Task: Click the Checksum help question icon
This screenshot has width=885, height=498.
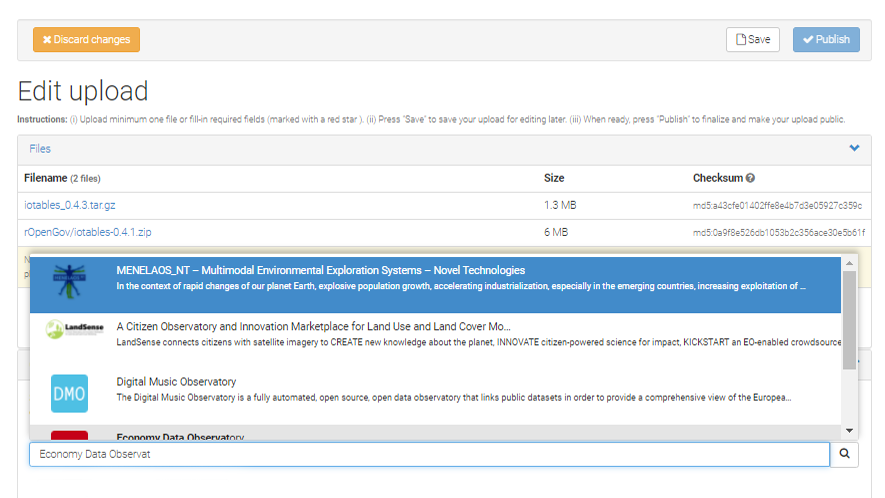Action: tap(750, 178)
